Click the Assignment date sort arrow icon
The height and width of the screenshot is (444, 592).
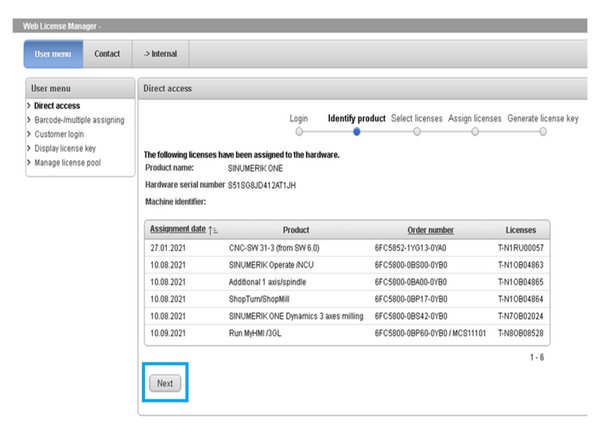[x=213, y=230]
